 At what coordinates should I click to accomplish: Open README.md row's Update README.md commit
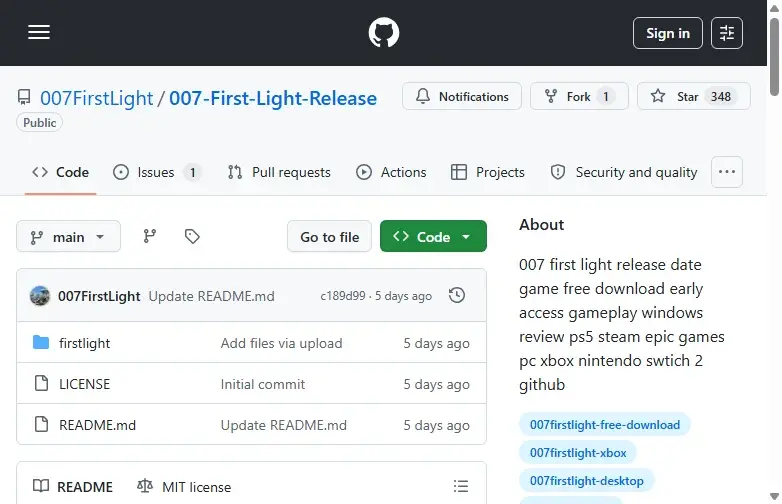point(284,425)
